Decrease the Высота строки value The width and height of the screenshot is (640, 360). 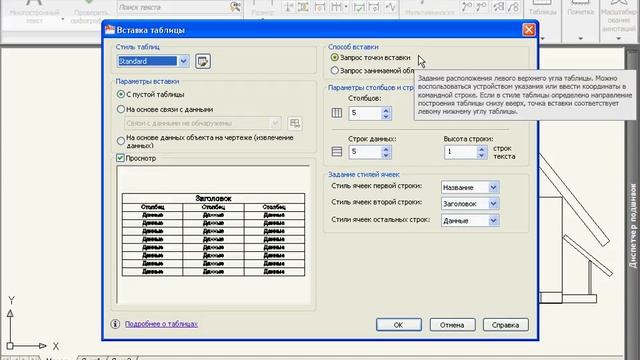click(482, 156)
